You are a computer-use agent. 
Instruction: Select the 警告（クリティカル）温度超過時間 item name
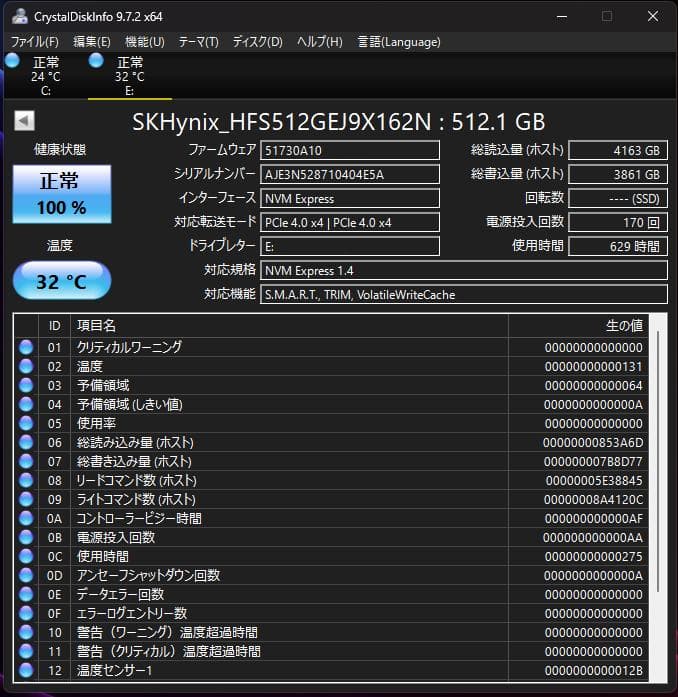[168, 652]
